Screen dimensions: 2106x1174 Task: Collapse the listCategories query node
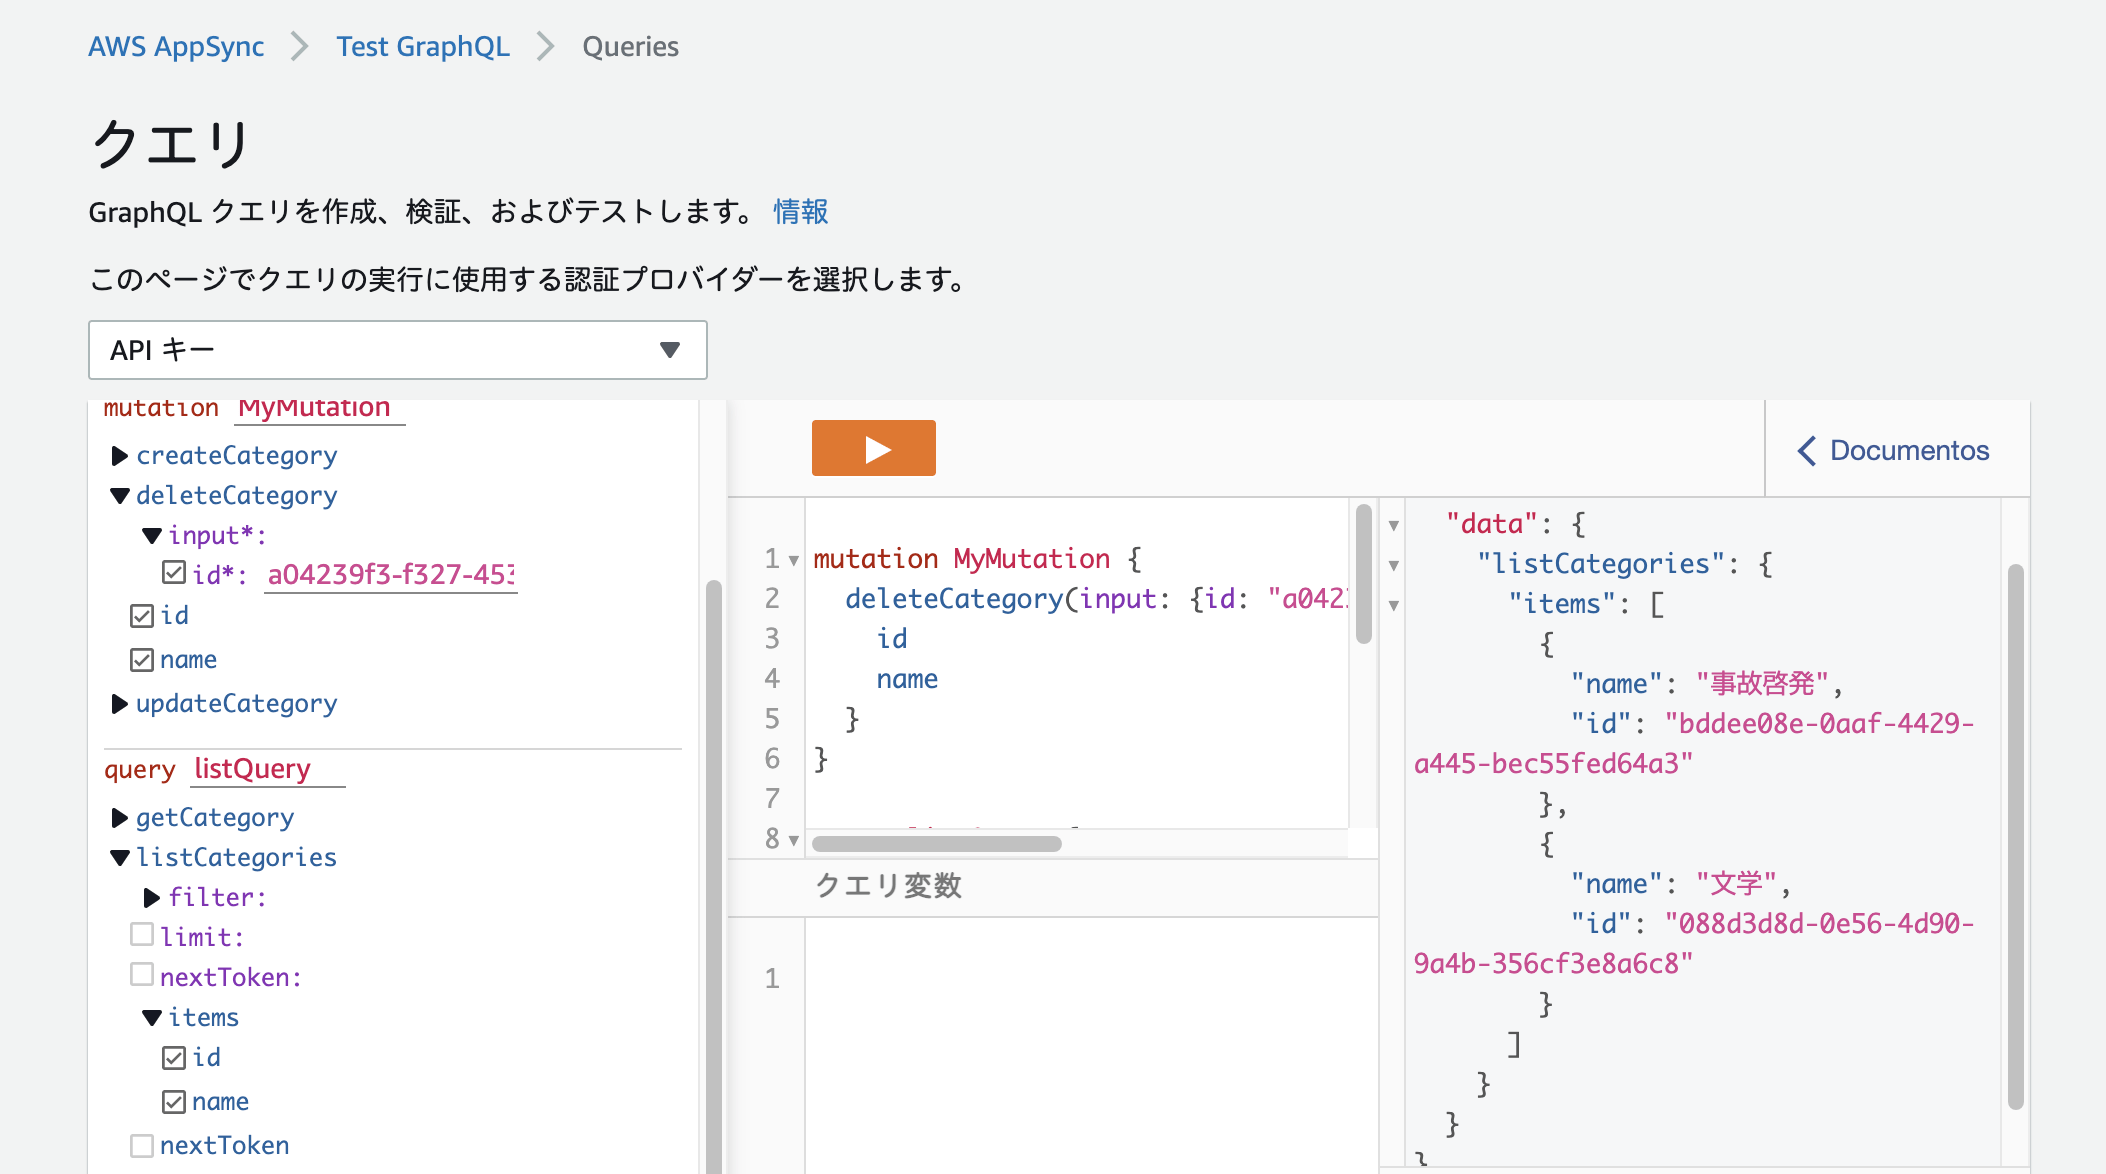pyautogui.click(x=119, y=858)
